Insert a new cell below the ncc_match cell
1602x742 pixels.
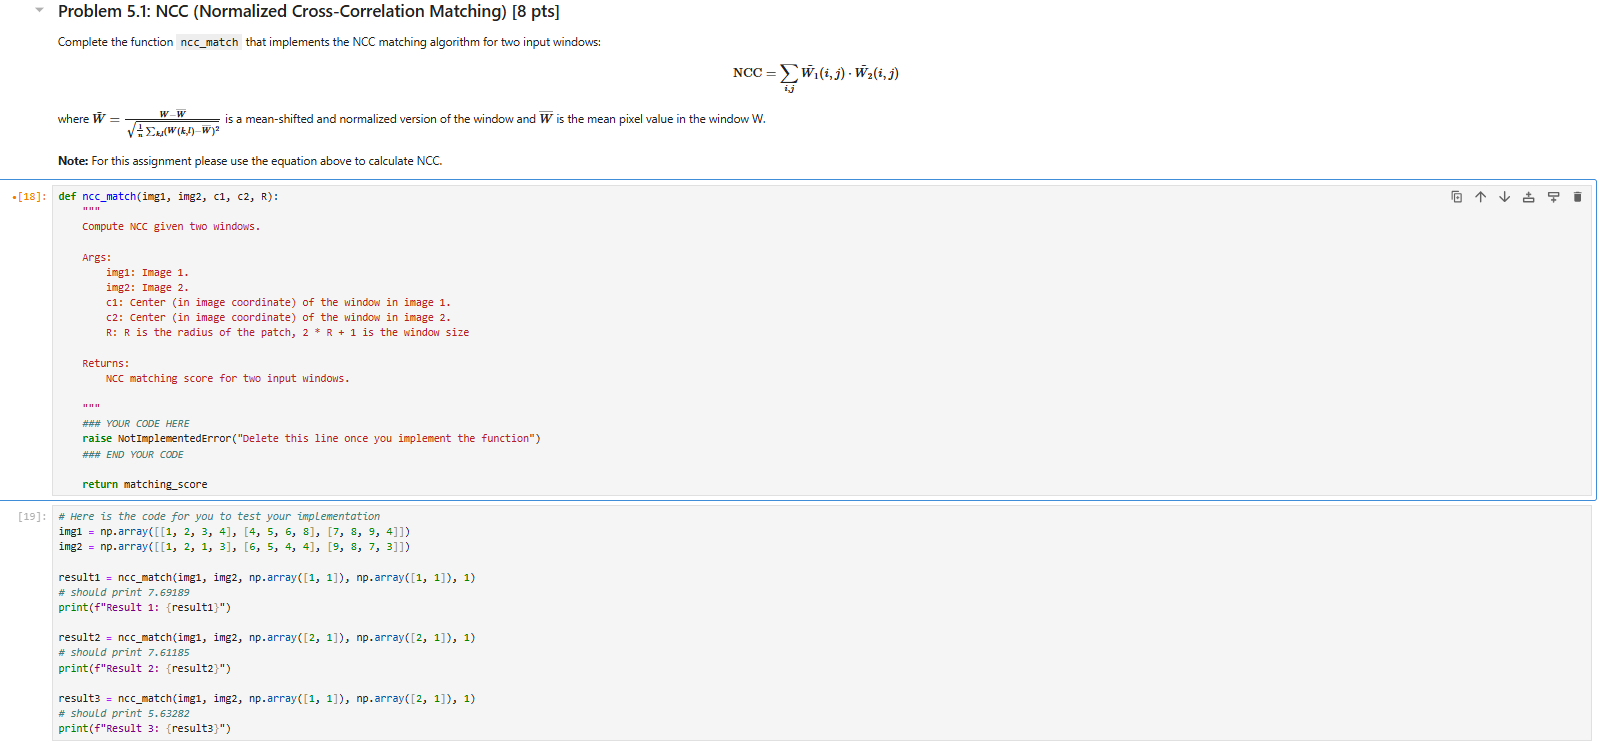click(1553, 197)
